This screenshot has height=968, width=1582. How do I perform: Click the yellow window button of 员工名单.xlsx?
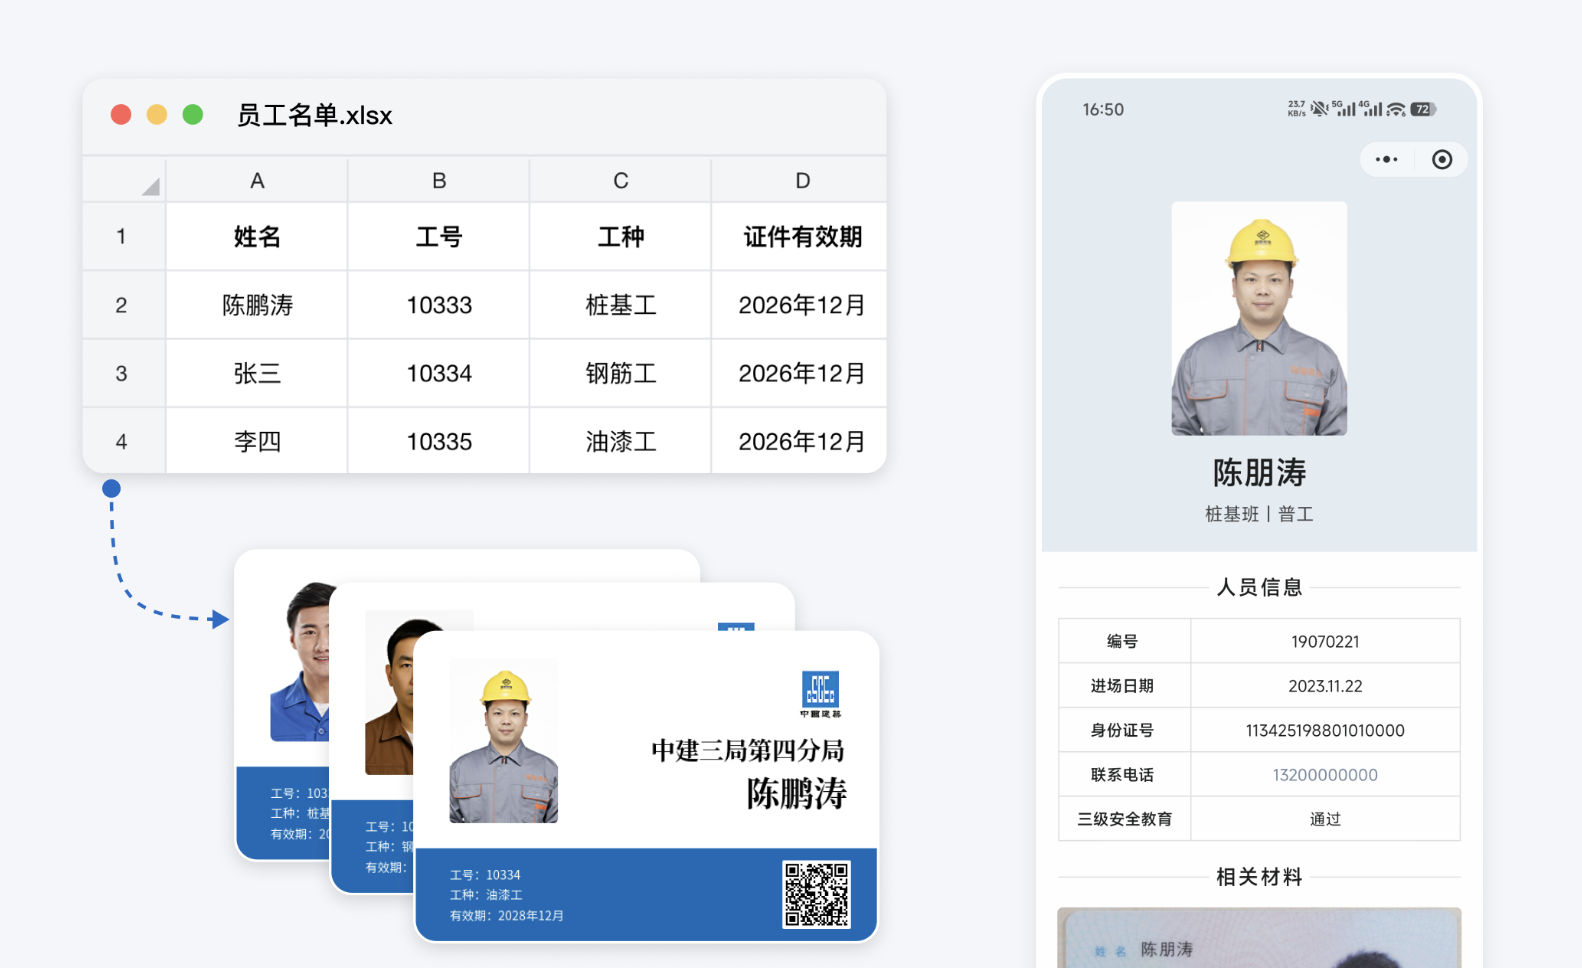tap(157, 114)
